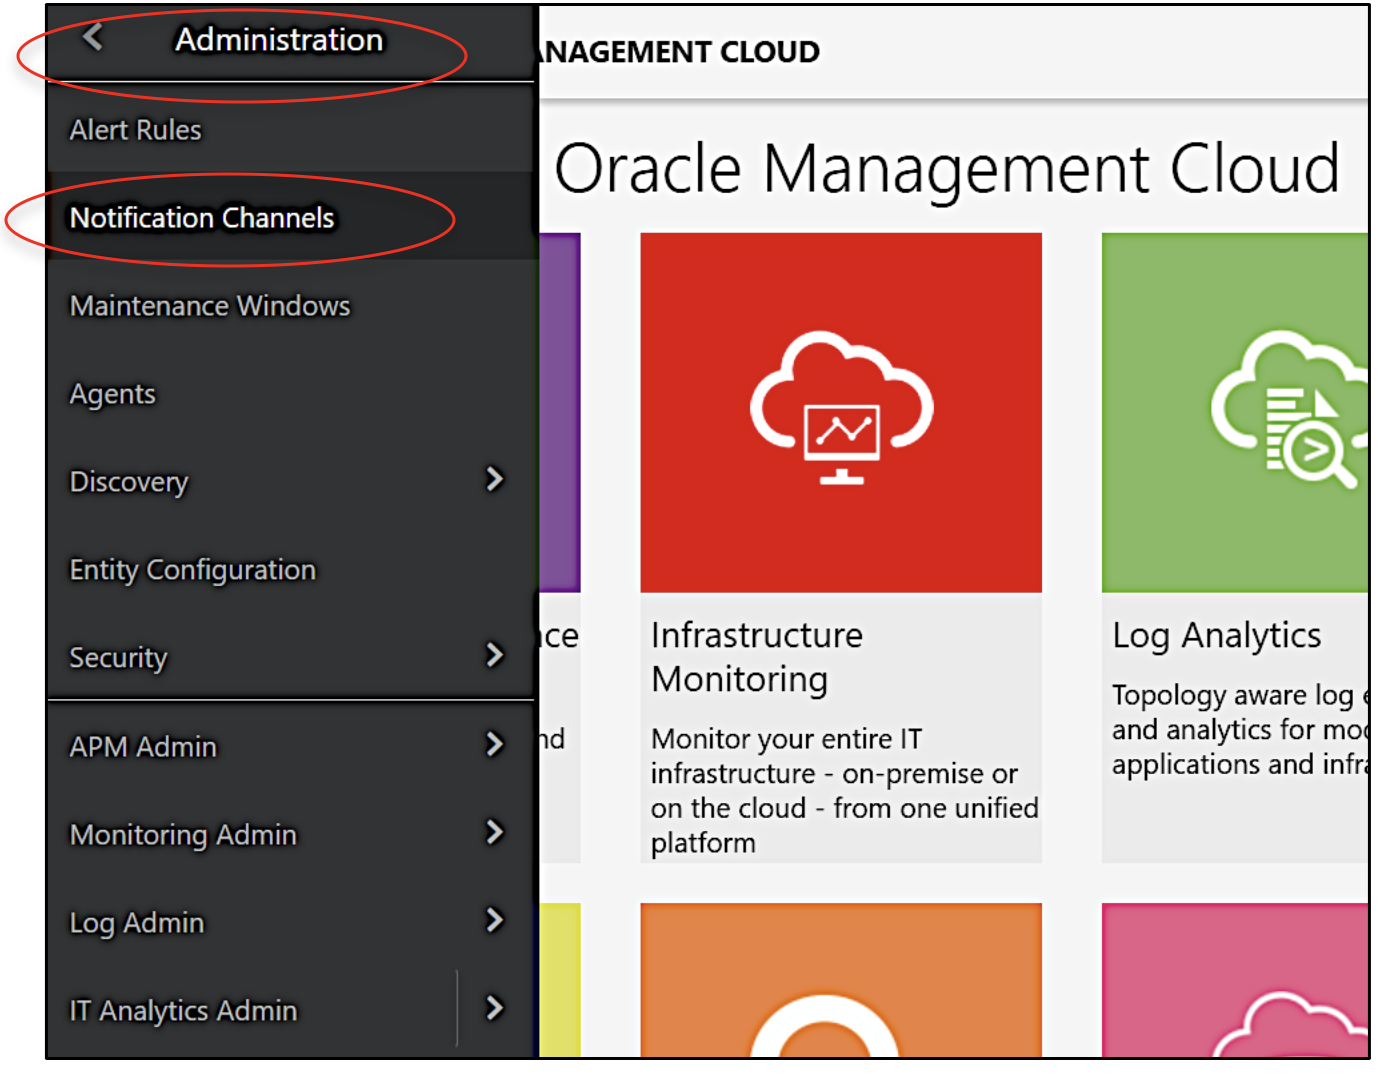Select Notification Channels from the menu
Screen dimensions: 1378x1076
click(201, 218)
